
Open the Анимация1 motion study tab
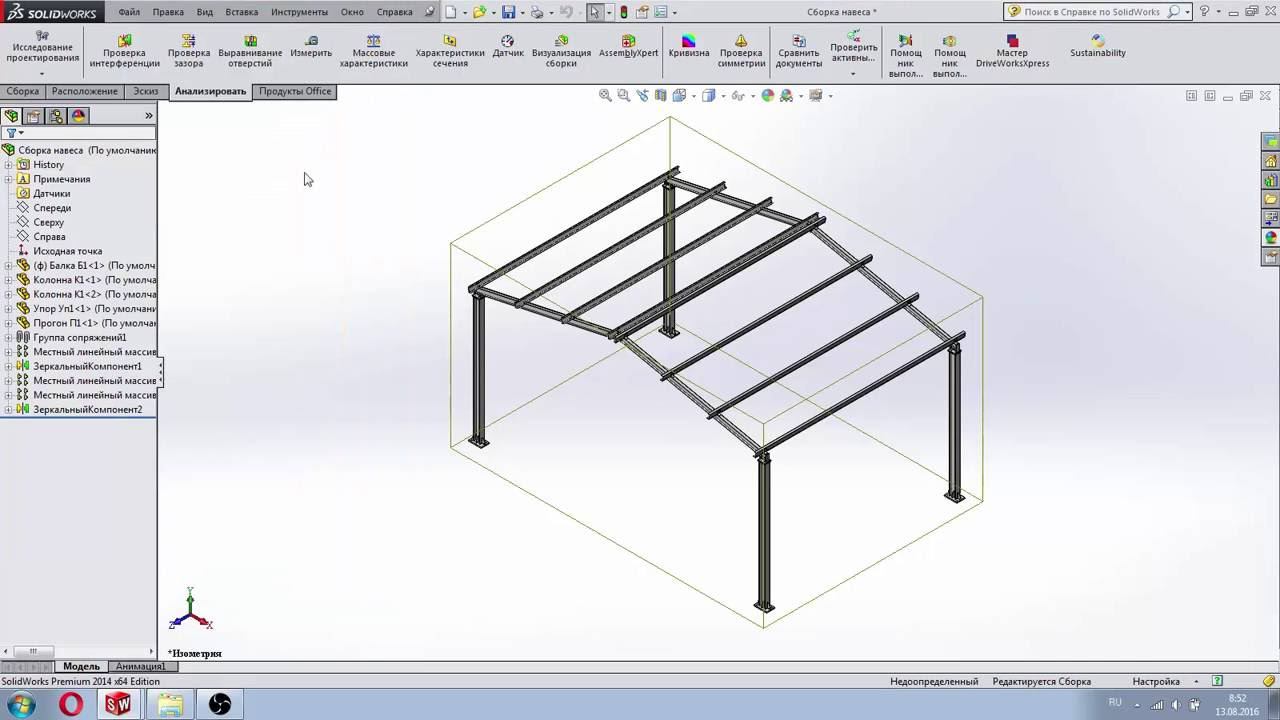140,666
